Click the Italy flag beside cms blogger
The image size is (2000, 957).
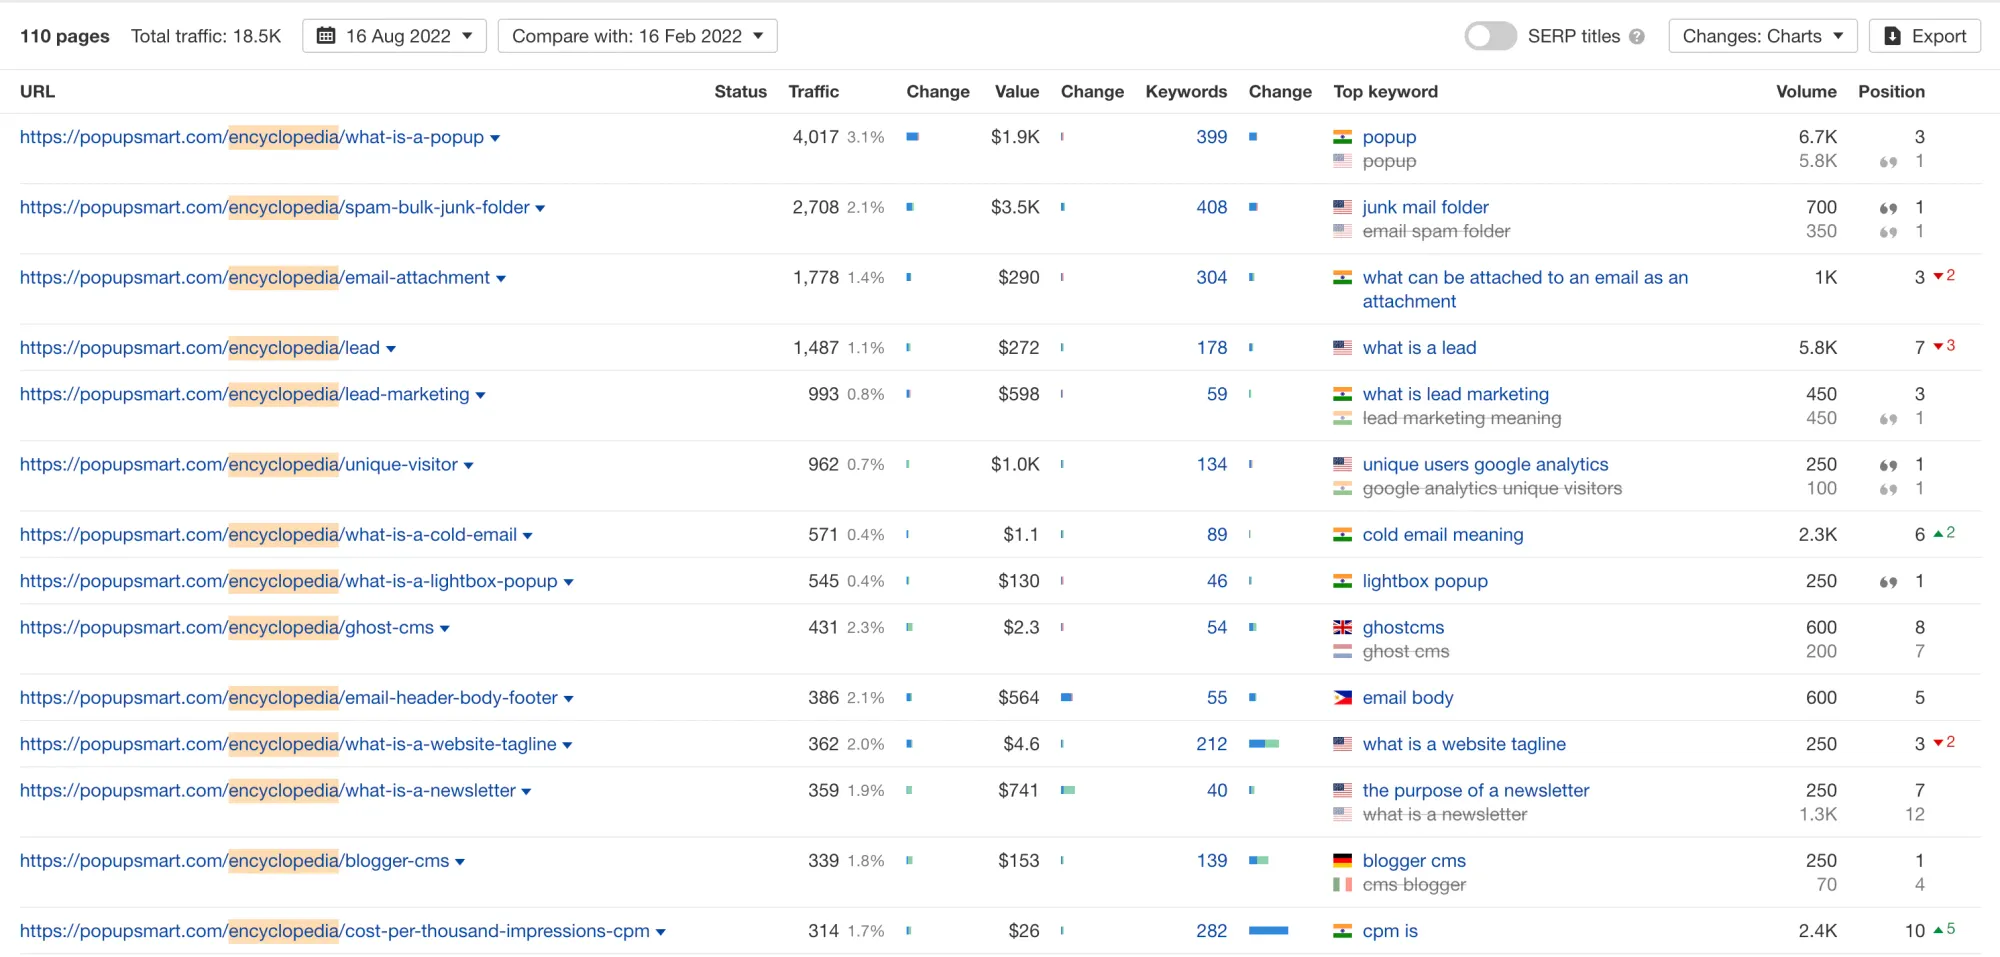[1342, 884]
